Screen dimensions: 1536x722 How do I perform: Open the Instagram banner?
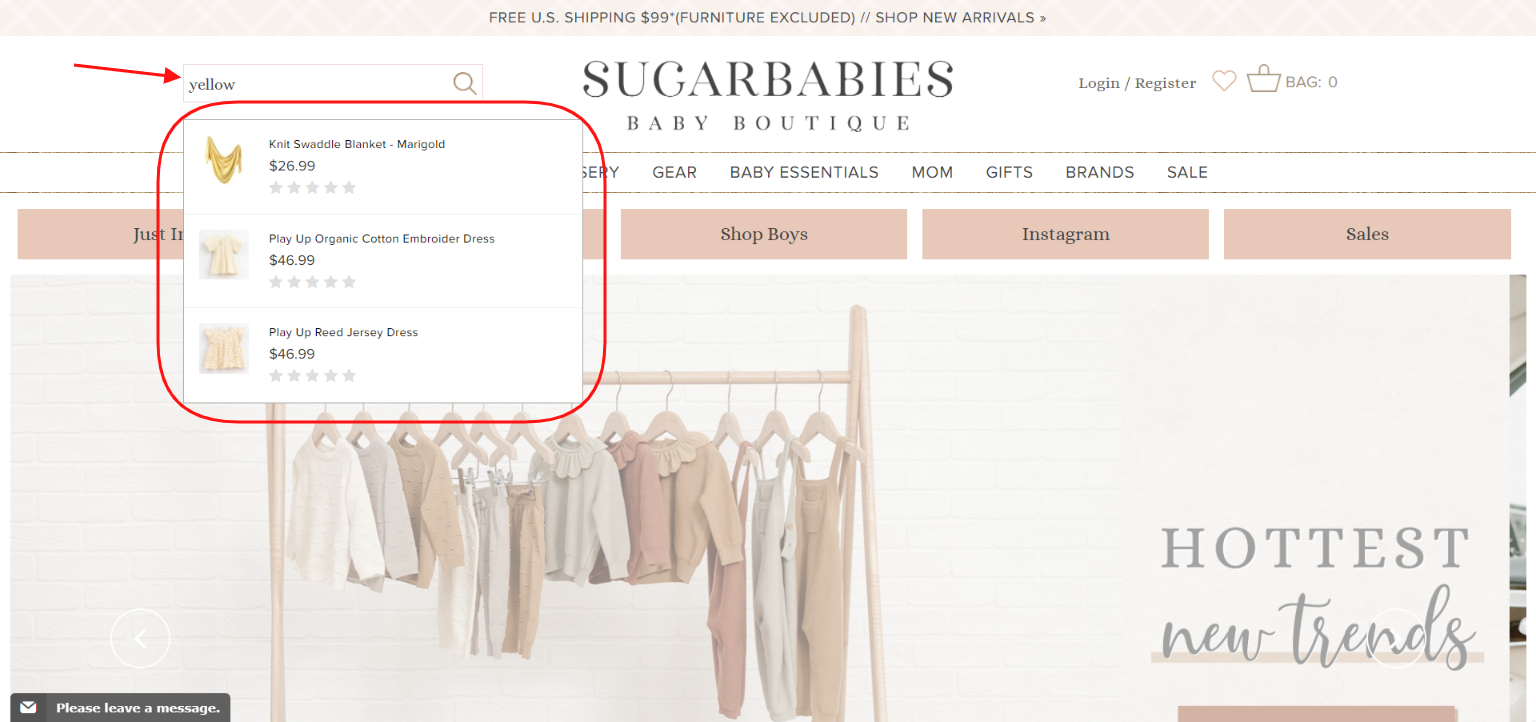click(x=1065, y=233)
